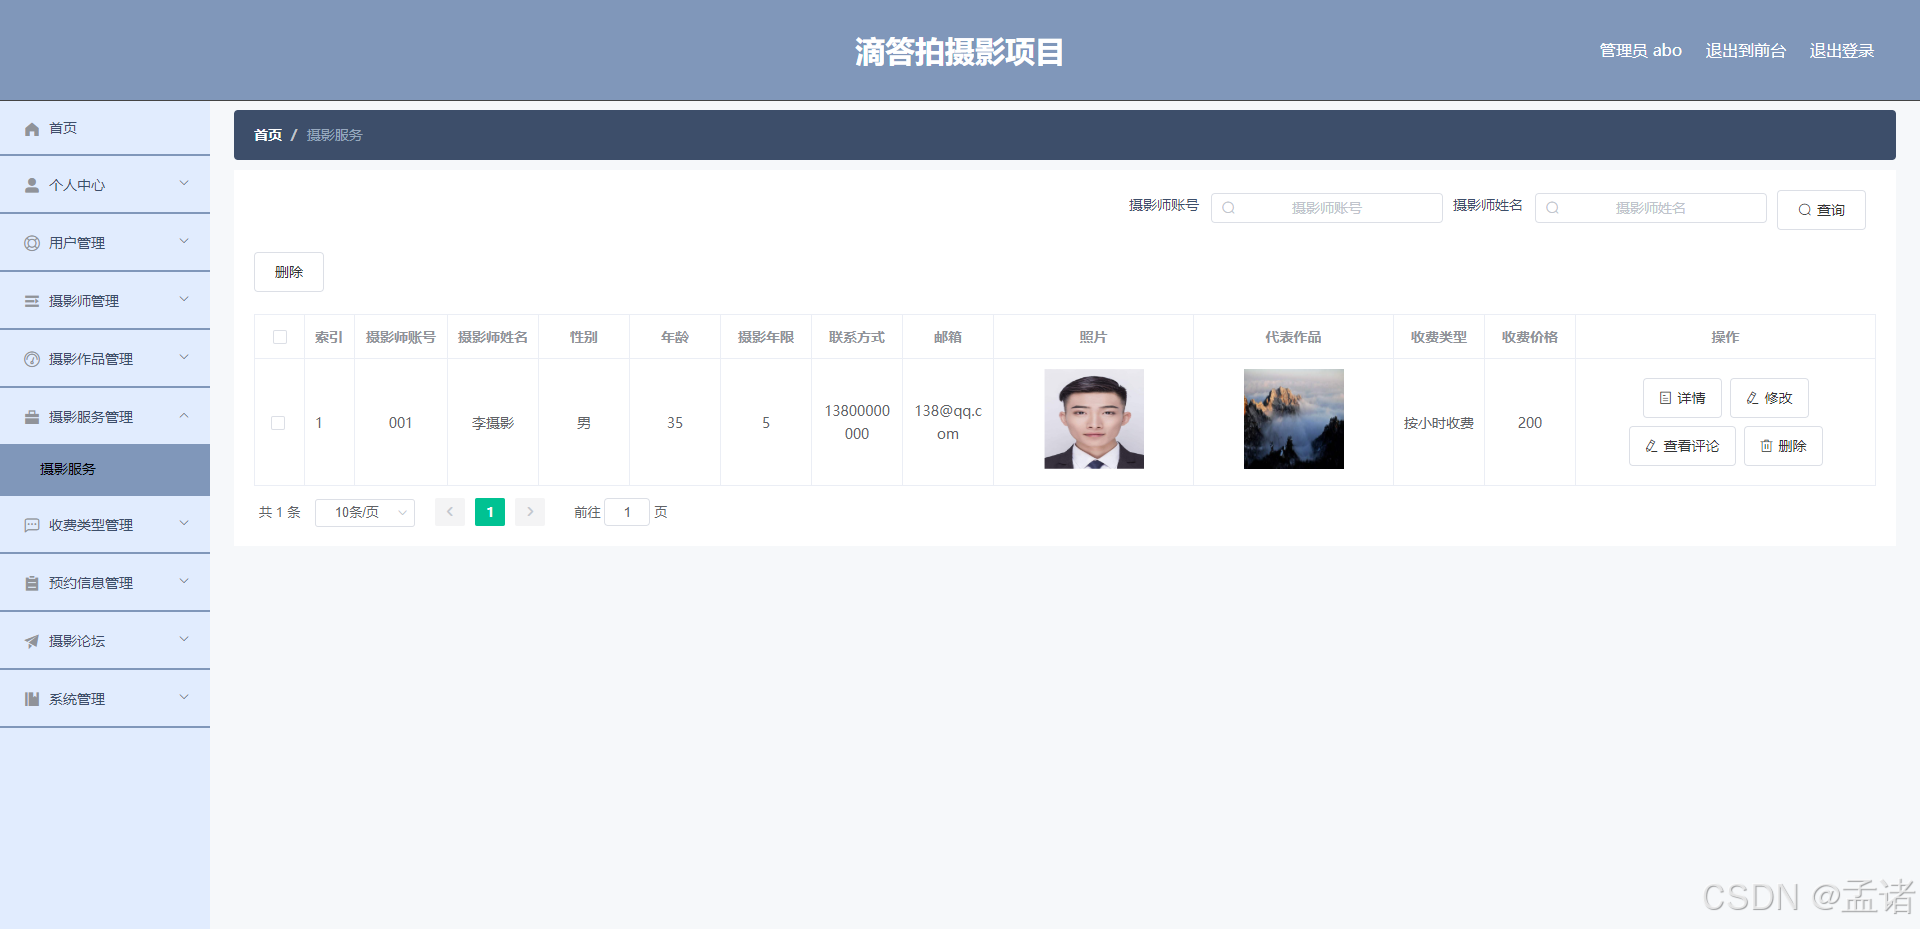Click the 预约信息管理 clipboard icon
The height and width of the screenshot is (929, 1920).
pos(30,582)
